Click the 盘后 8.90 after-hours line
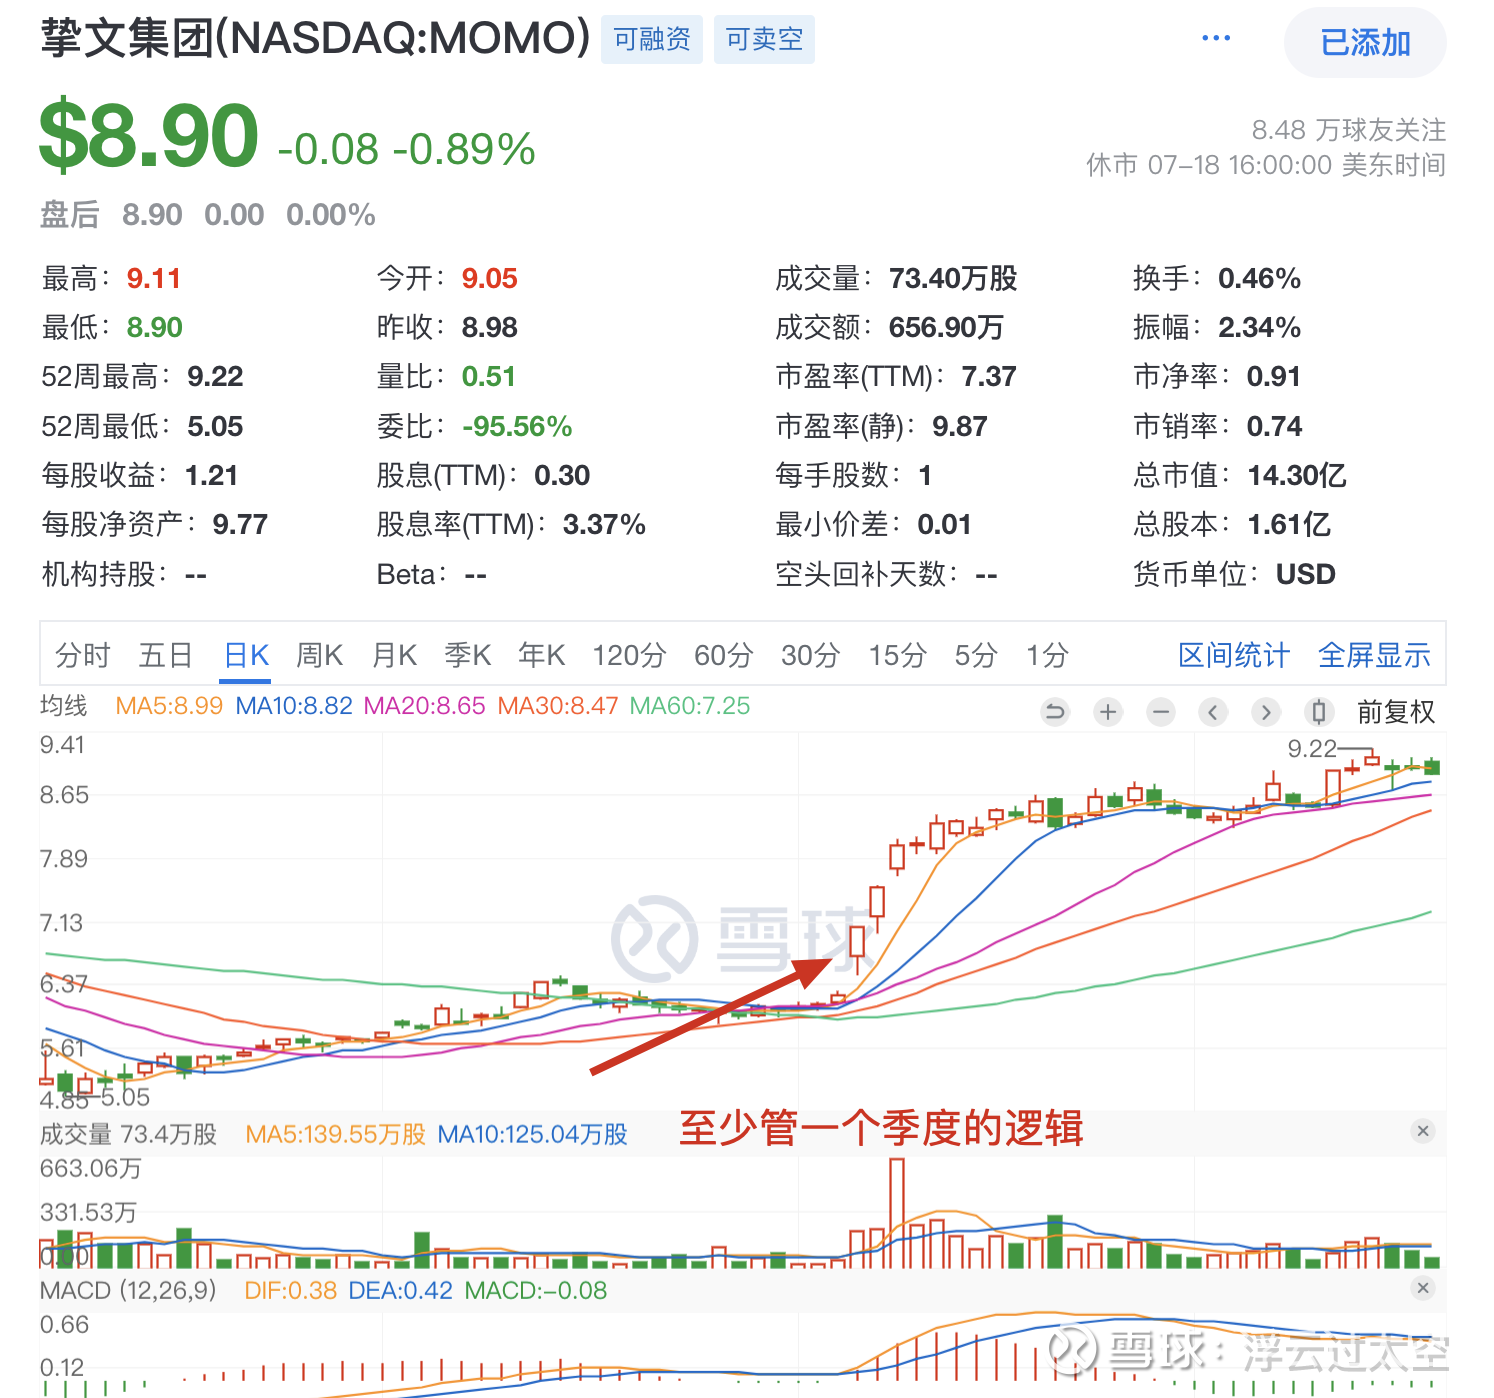 point(208,214)
